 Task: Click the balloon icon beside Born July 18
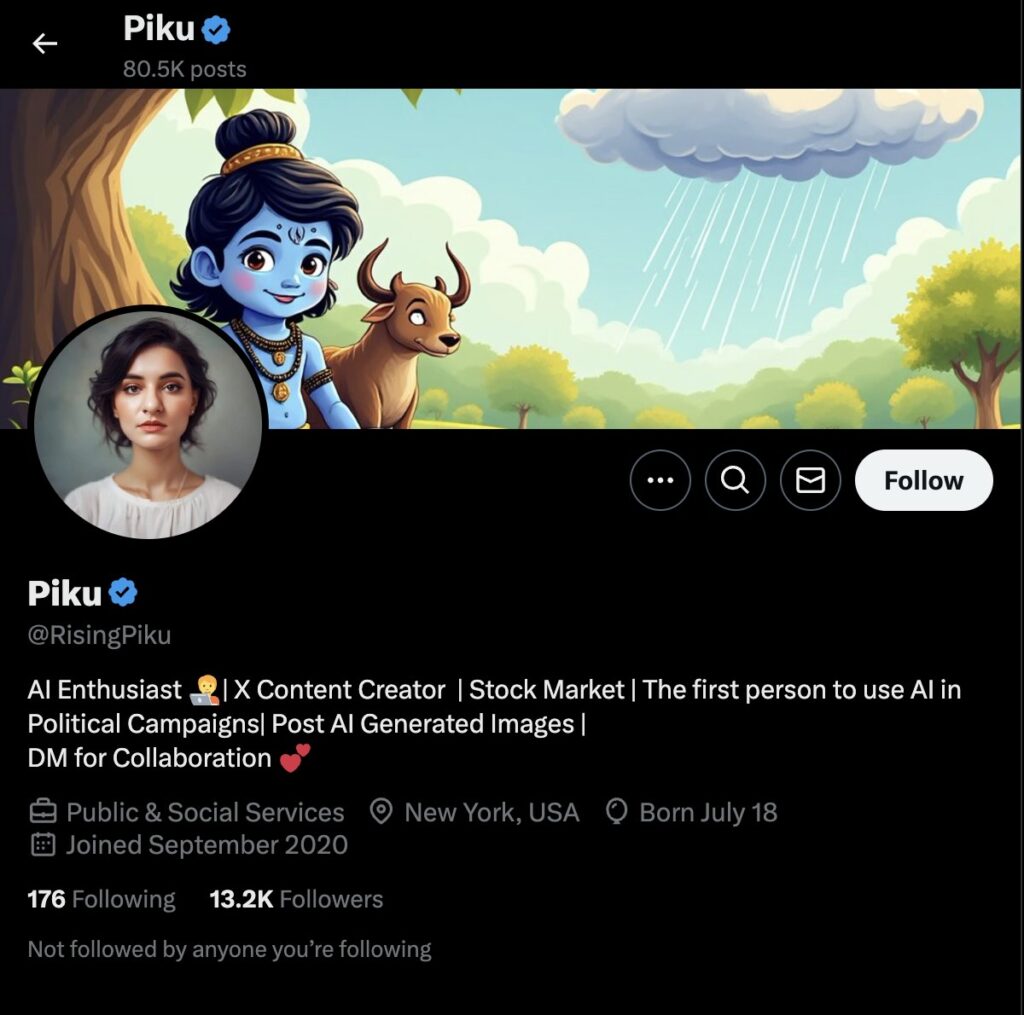coord(616,812)
